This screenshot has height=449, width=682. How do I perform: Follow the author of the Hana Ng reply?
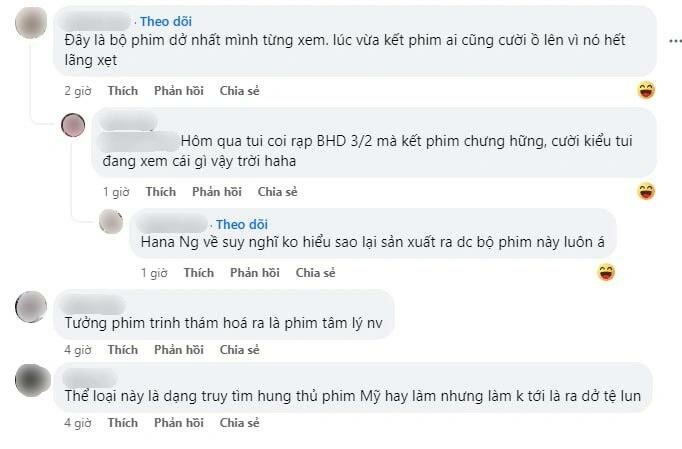click(241, 224)
